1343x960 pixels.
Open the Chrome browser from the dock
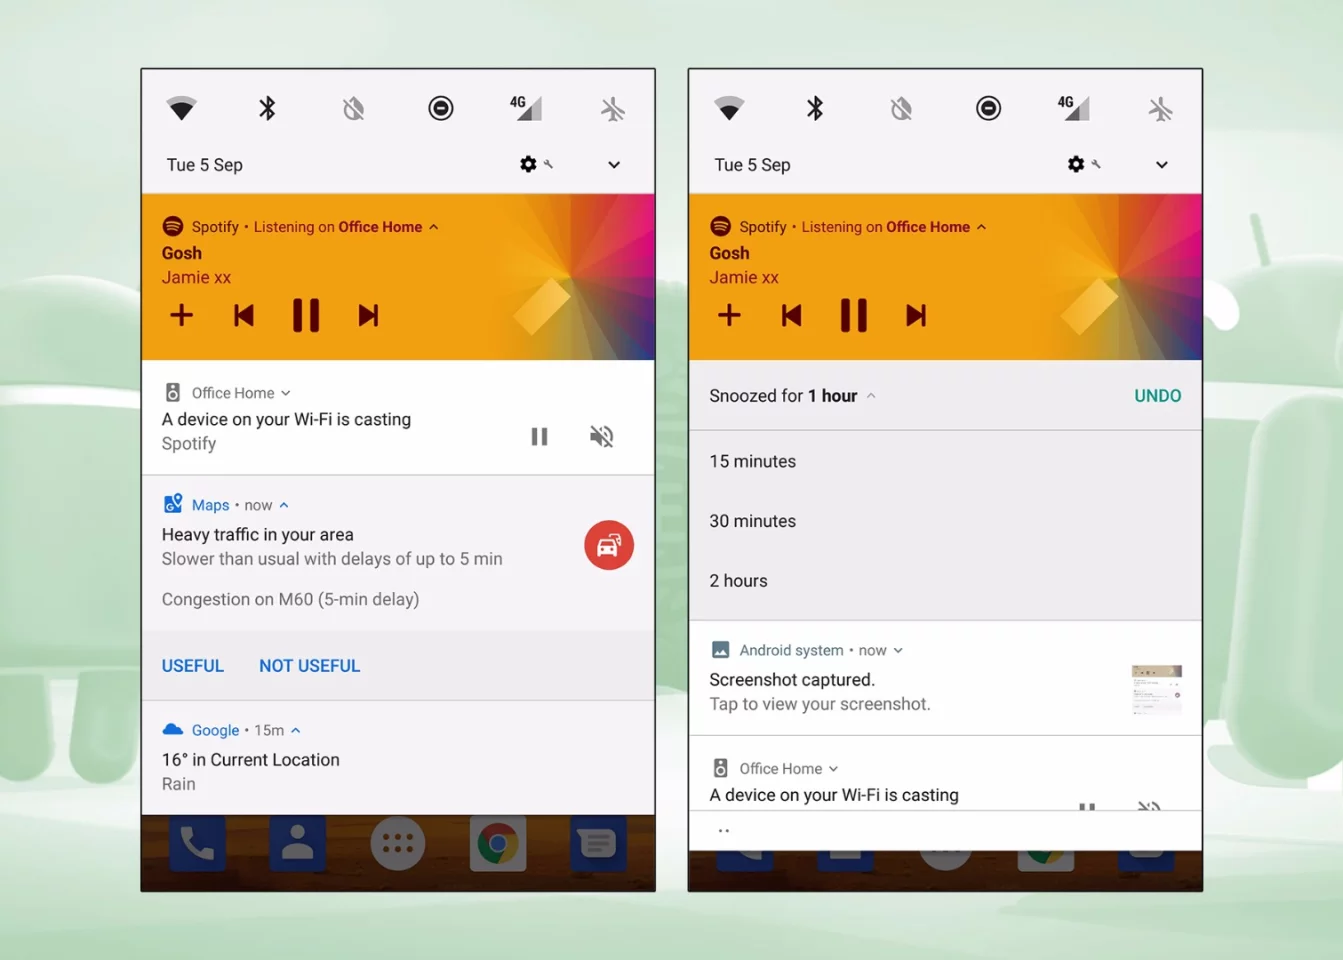pos(498,843)
